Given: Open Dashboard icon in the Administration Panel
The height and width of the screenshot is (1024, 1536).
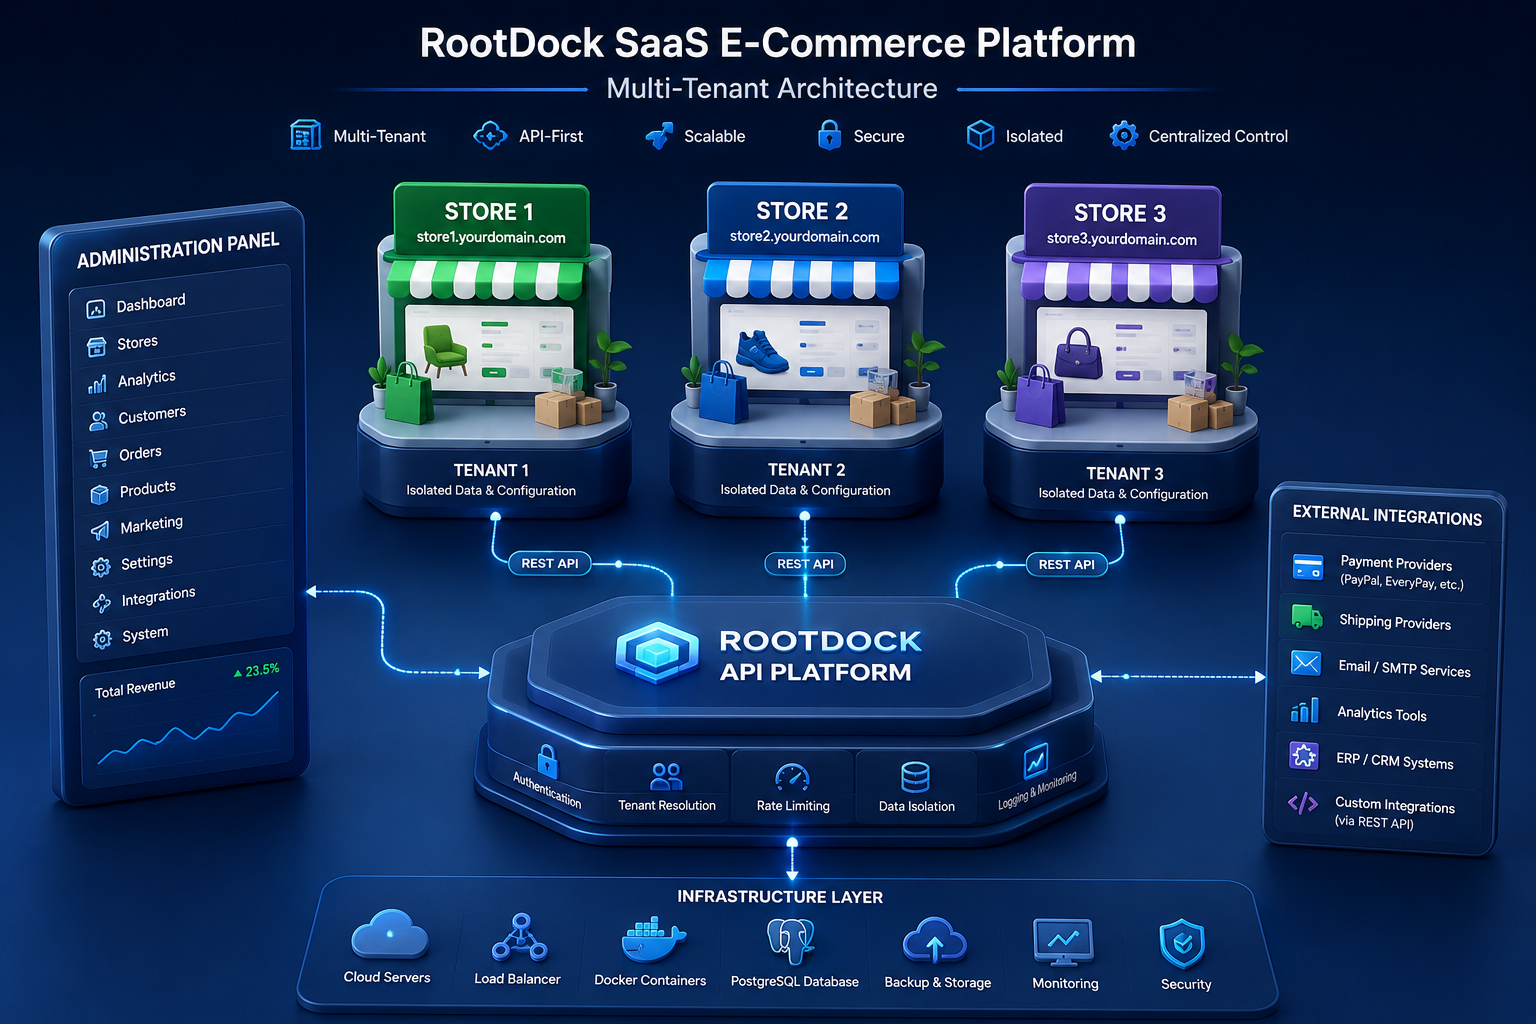Looking at the screenshot, I should 96,309.
